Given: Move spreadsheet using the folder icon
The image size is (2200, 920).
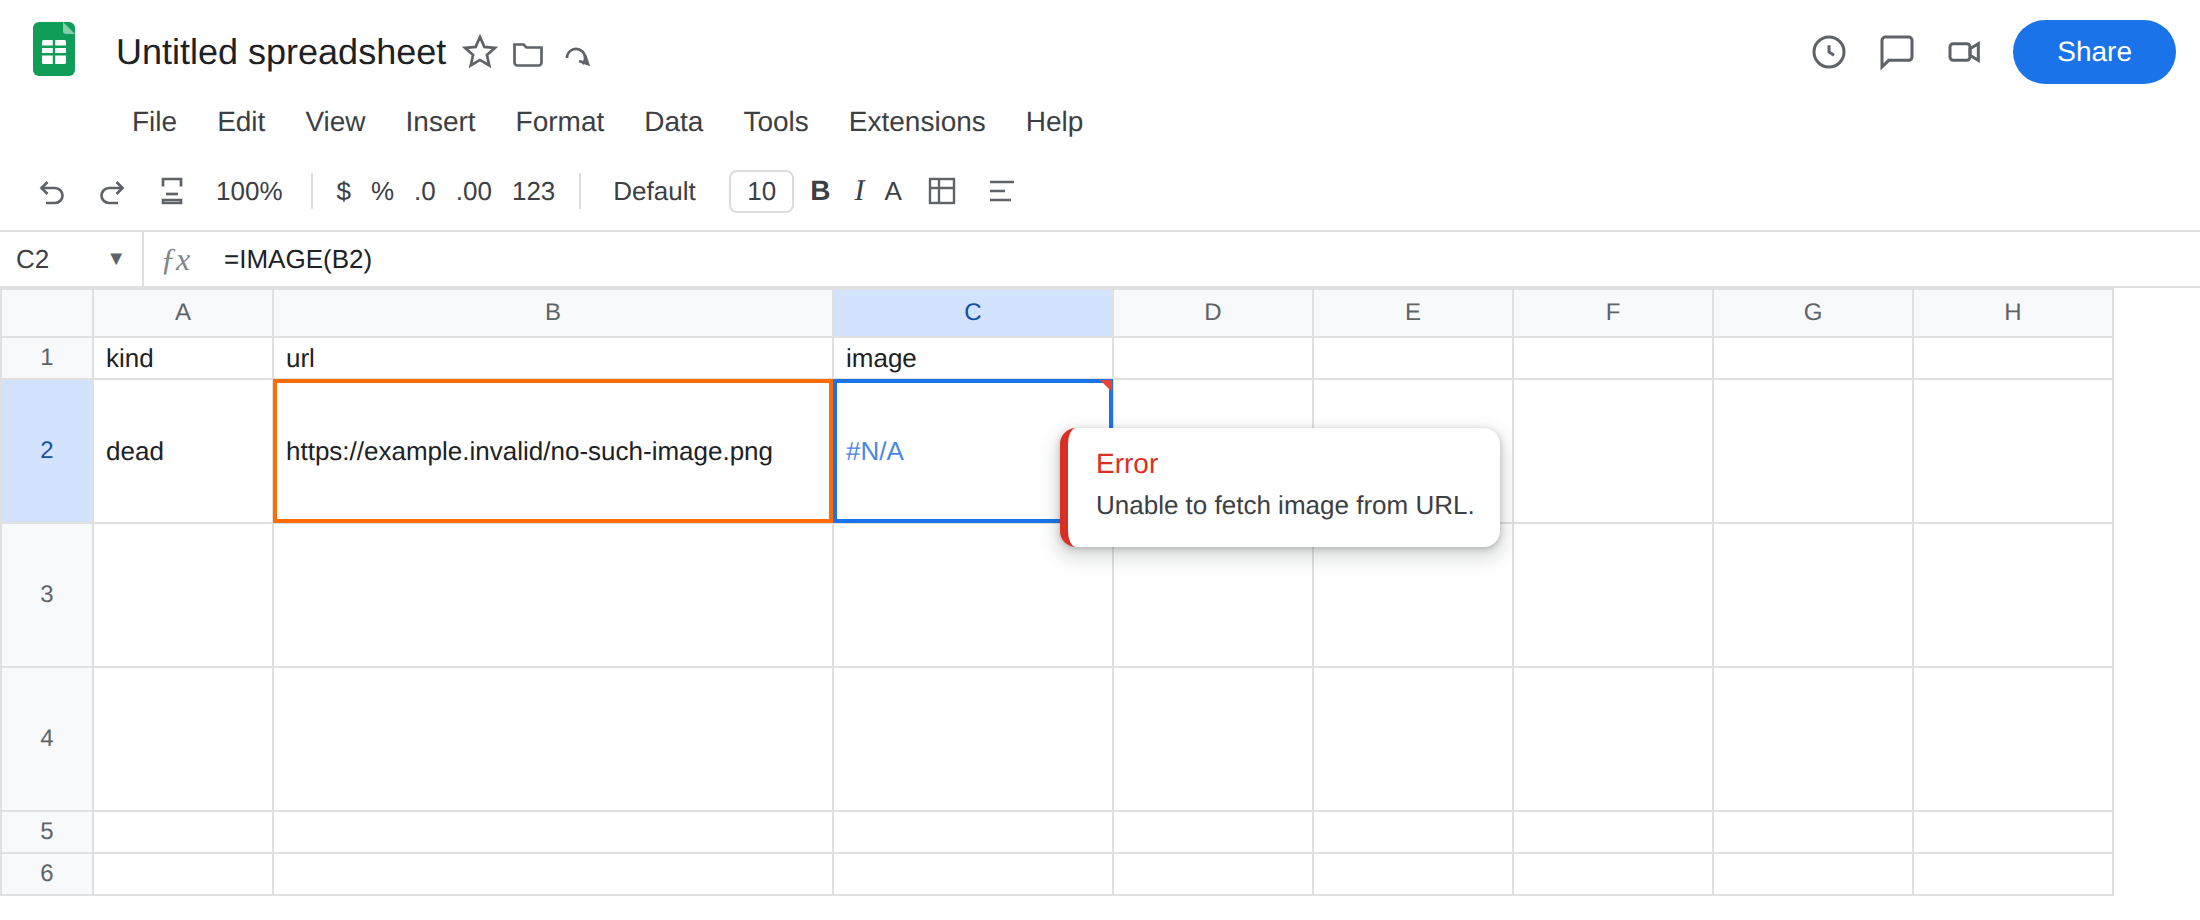Looking at the screenshot, I should tap(528, 54).
